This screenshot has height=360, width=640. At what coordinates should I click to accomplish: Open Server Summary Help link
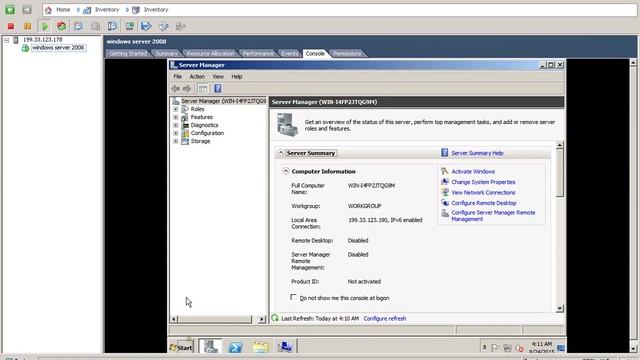coord(477,153)
